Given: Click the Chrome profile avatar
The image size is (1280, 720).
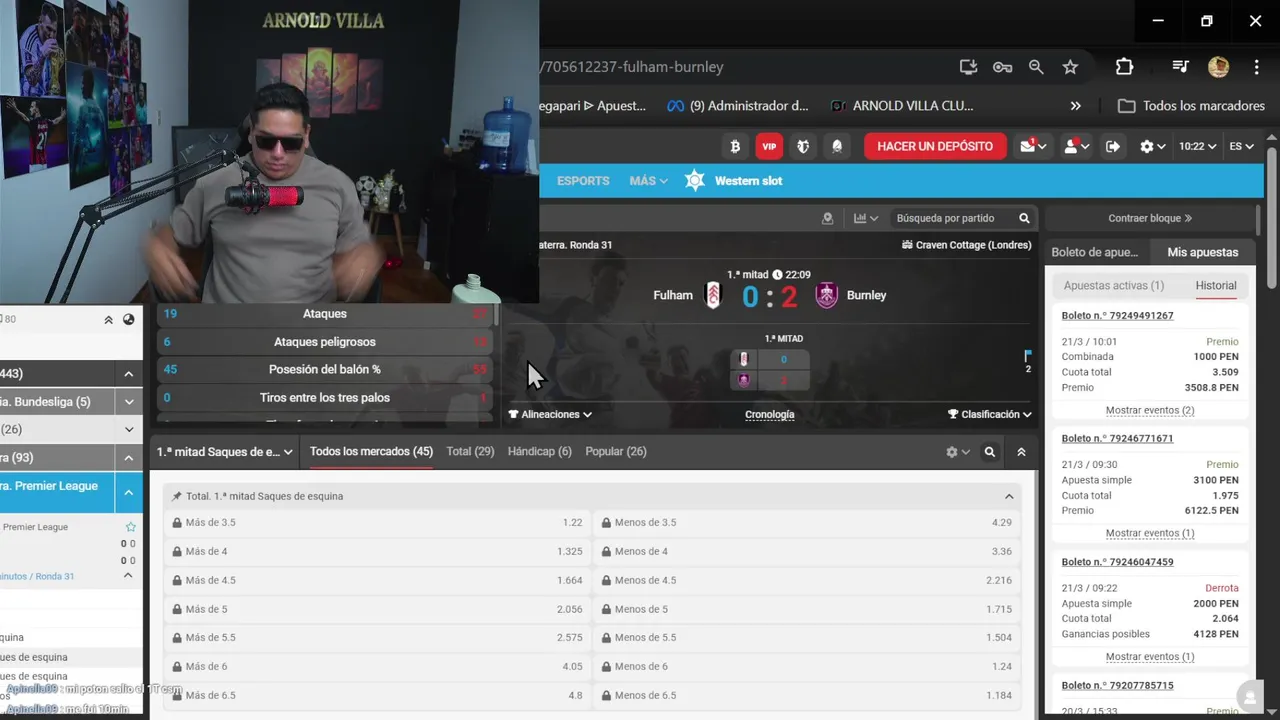Looking at the screenshot, I should 1218,67.
